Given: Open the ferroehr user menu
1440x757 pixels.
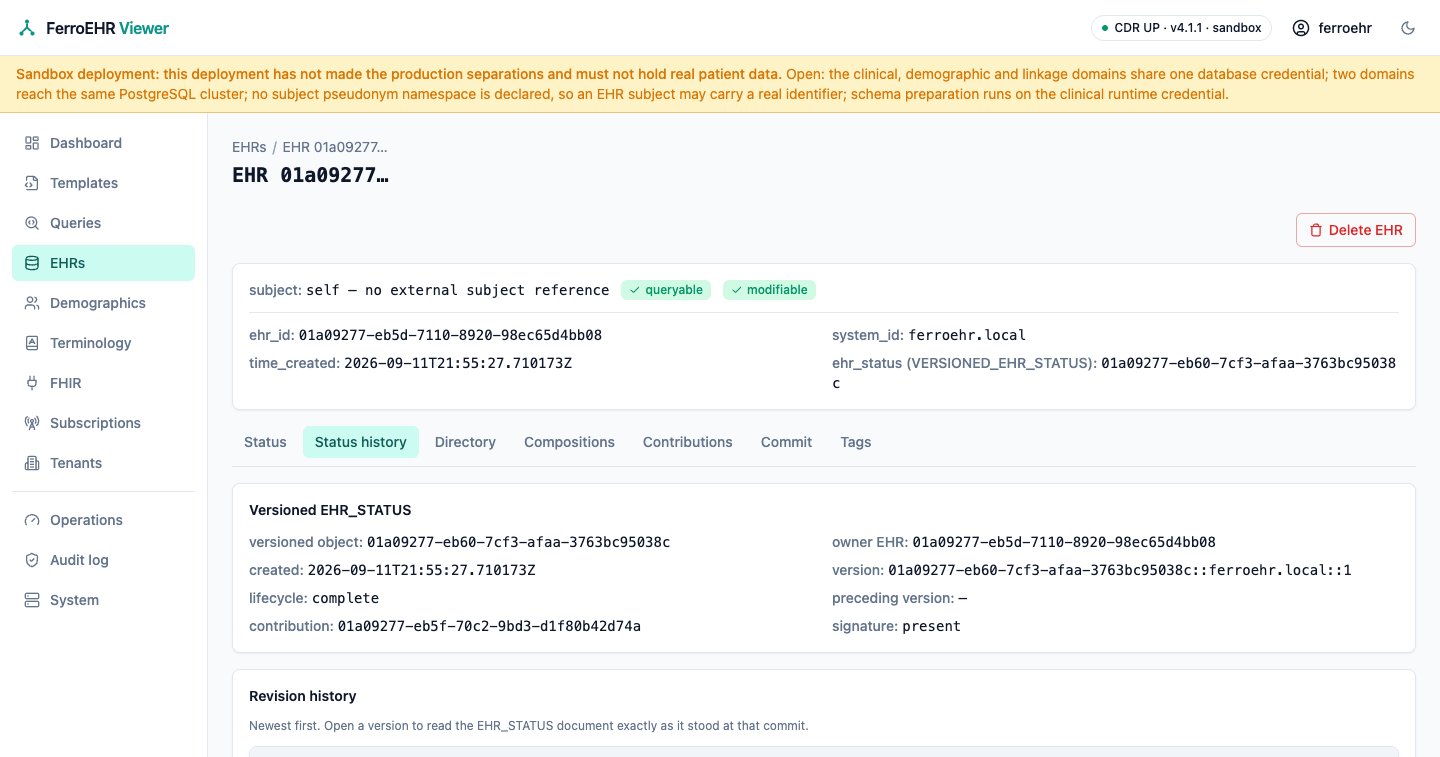Looking at the screenshot, I should (x=1332, y=28).
